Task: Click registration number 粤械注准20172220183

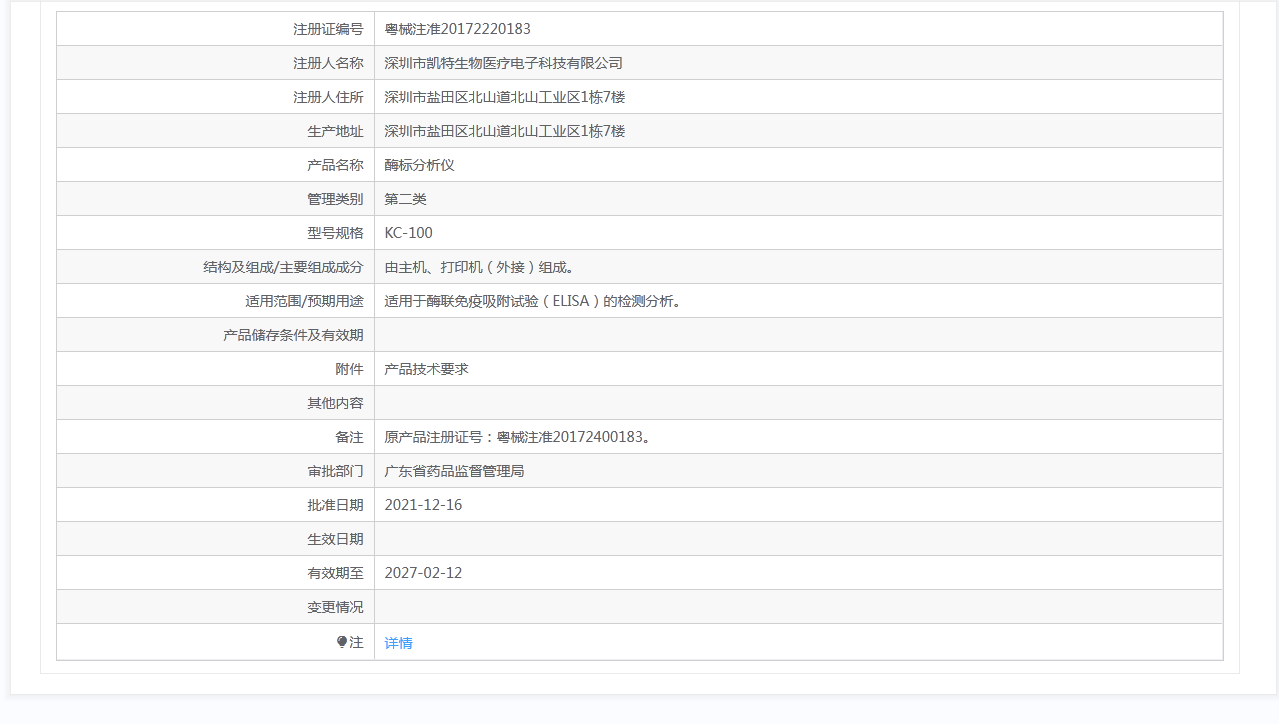Action: (x=457, y=29)
